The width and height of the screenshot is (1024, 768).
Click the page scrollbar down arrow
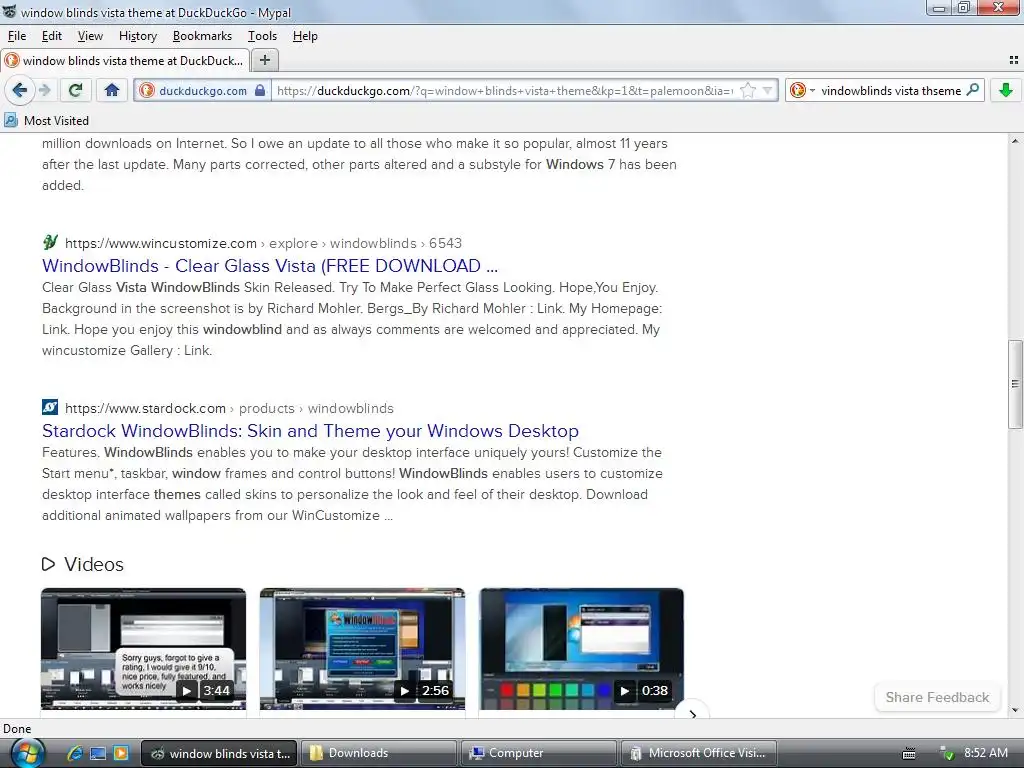pos(1015,710)
